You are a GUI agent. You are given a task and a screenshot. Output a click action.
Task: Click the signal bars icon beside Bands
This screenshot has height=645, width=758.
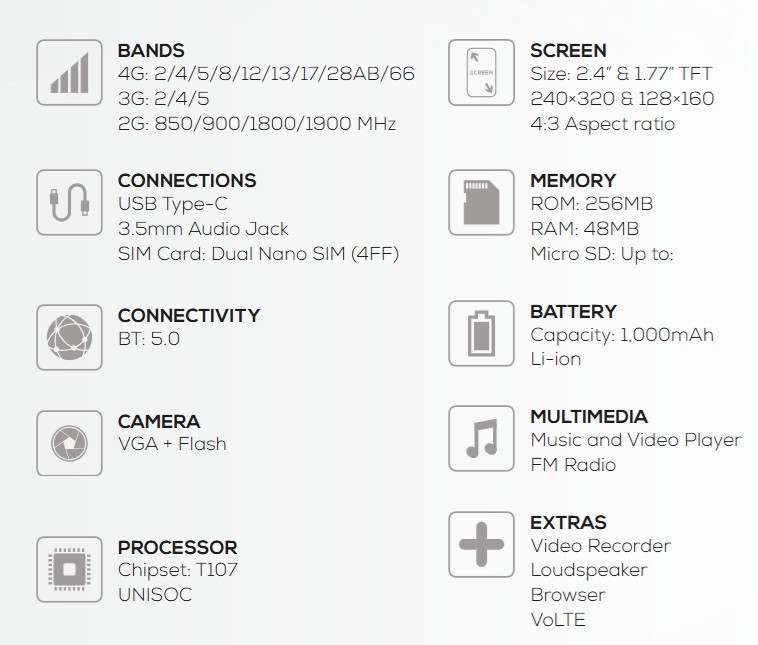(69, 71)
